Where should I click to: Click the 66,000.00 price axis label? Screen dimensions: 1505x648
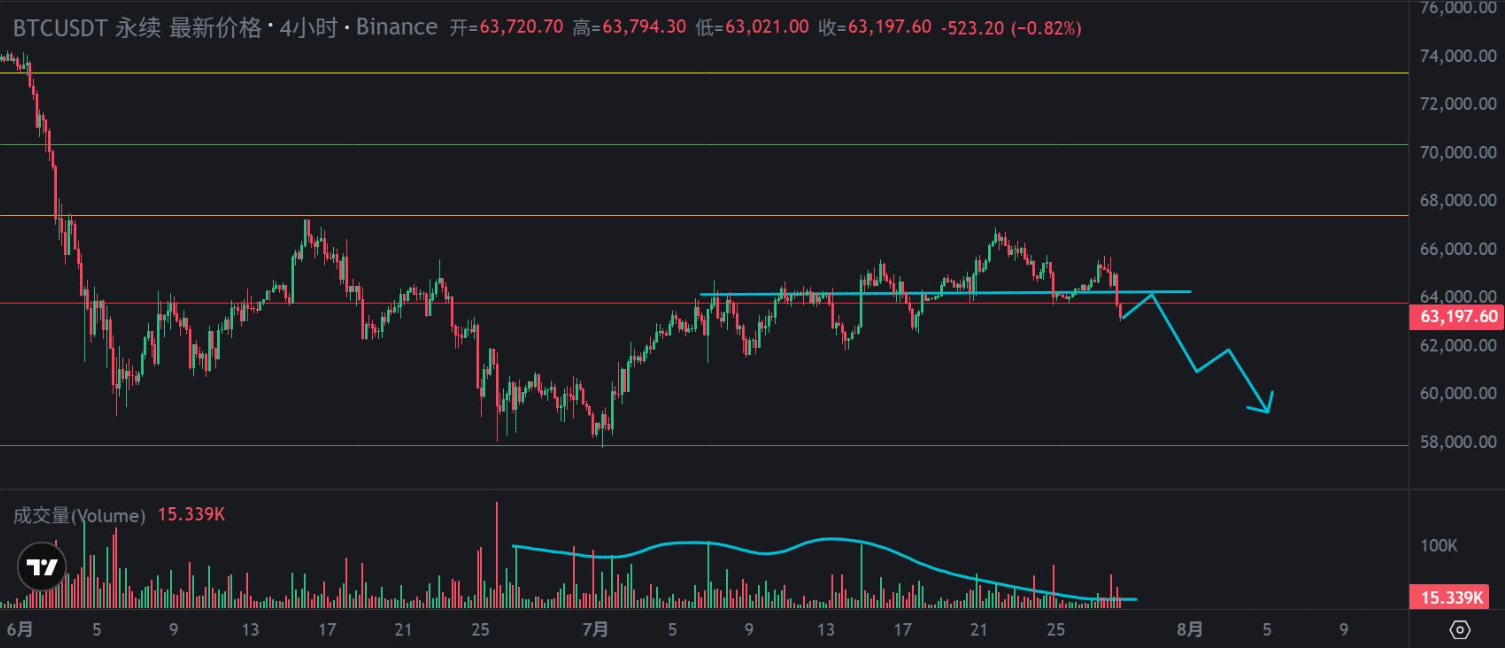tap(1458, 249)
